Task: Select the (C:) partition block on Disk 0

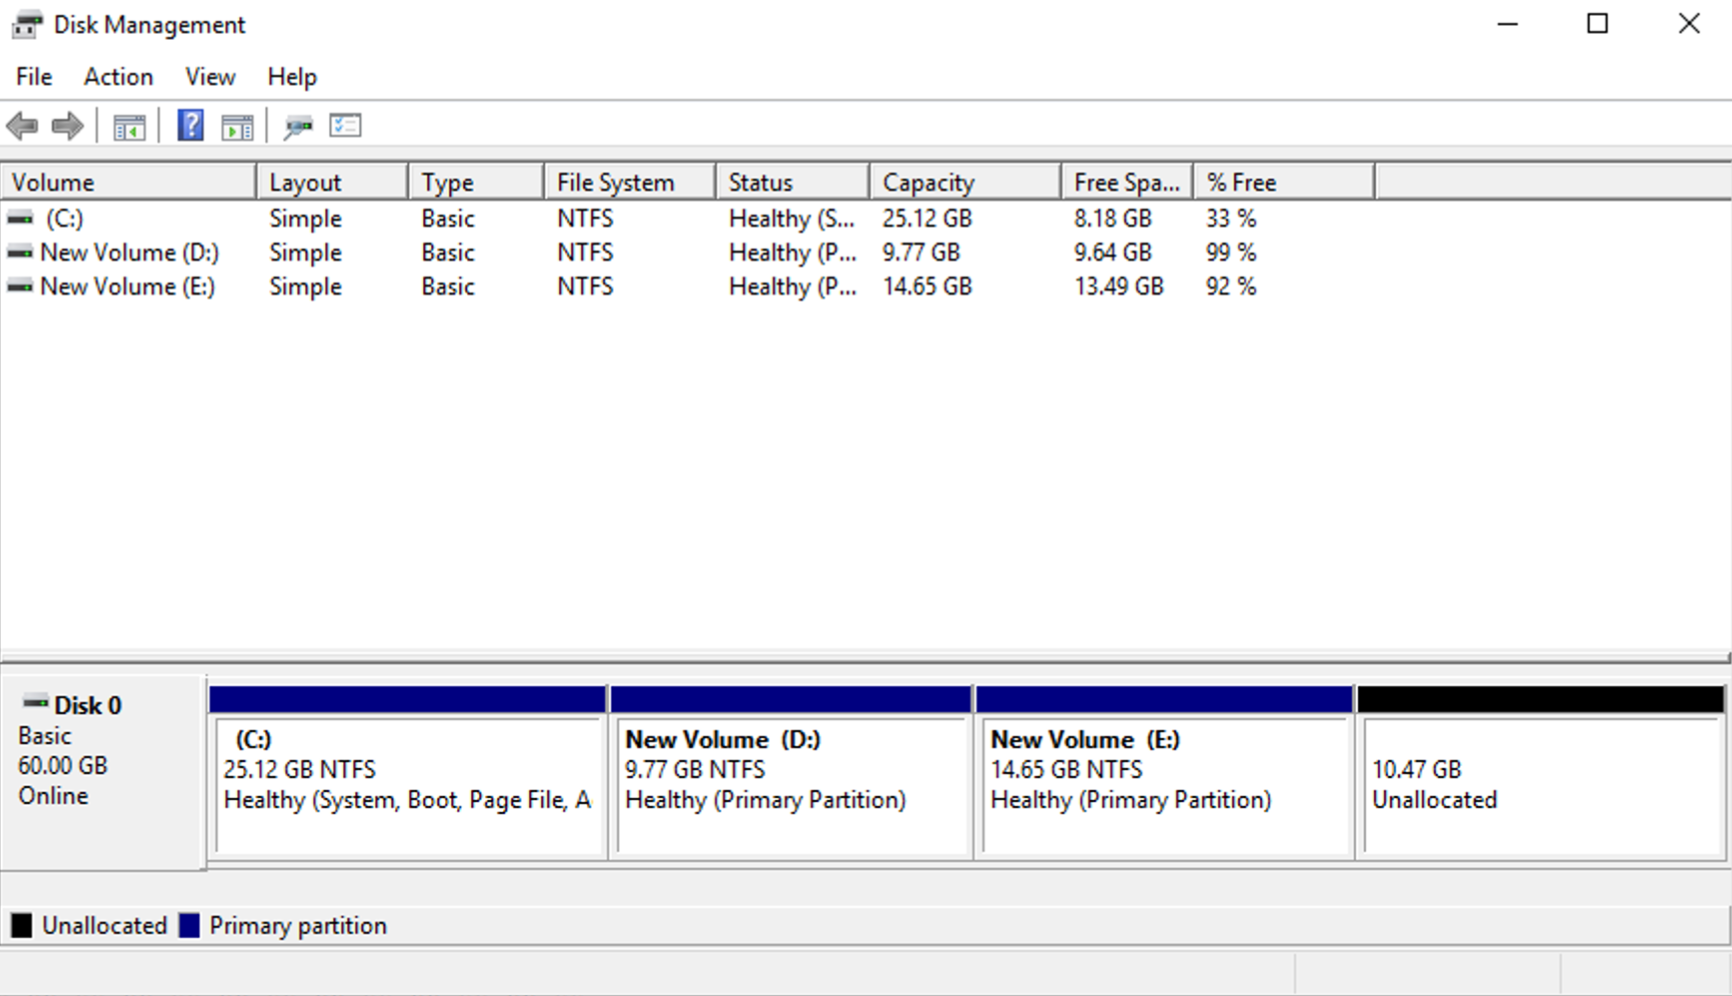Action: coord(408,772)
